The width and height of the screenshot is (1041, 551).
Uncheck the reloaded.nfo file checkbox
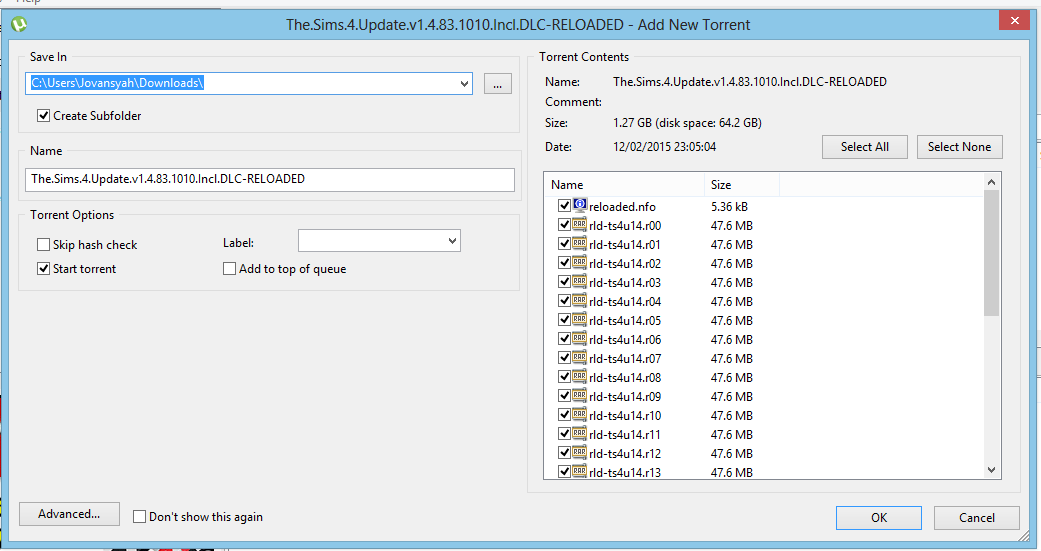click(x=564, y=206)
